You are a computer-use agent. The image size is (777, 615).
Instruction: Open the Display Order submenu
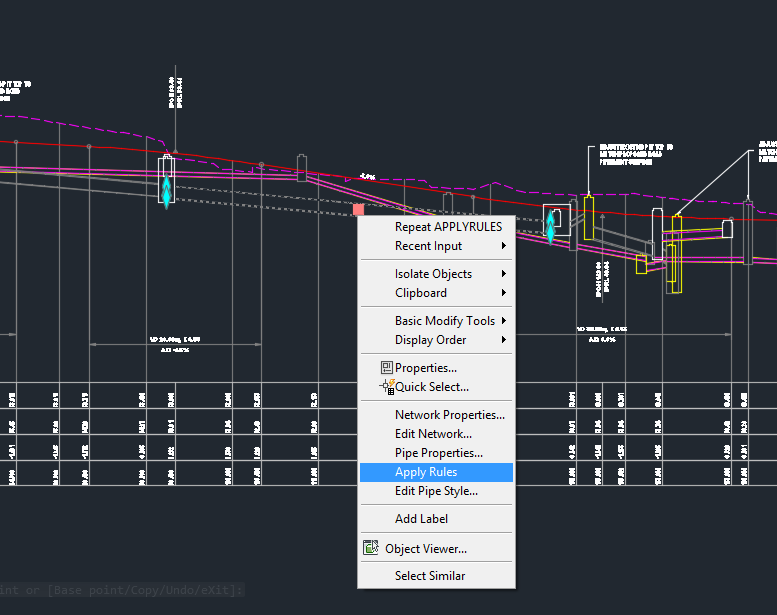point(436,340)
